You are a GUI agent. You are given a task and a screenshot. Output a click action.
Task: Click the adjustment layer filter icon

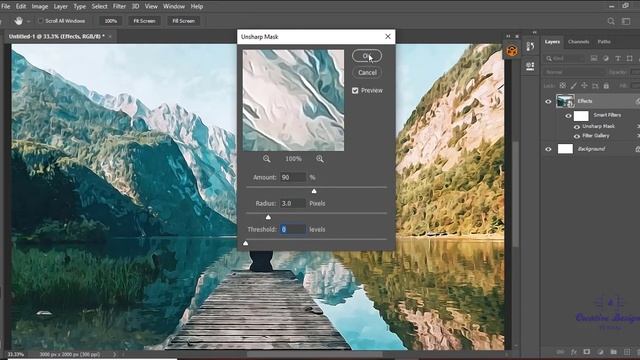coord(606,58)
